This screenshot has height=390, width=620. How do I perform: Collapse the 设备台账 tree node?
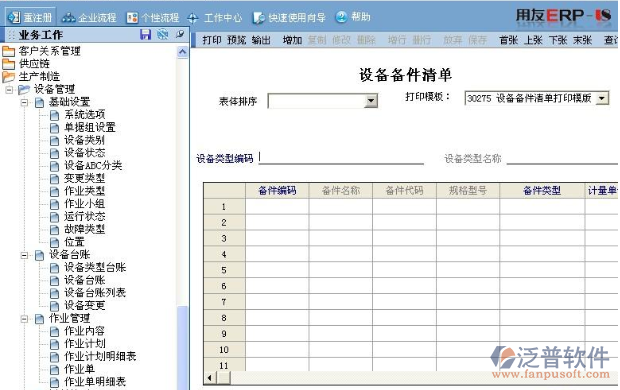pos(25,256)
